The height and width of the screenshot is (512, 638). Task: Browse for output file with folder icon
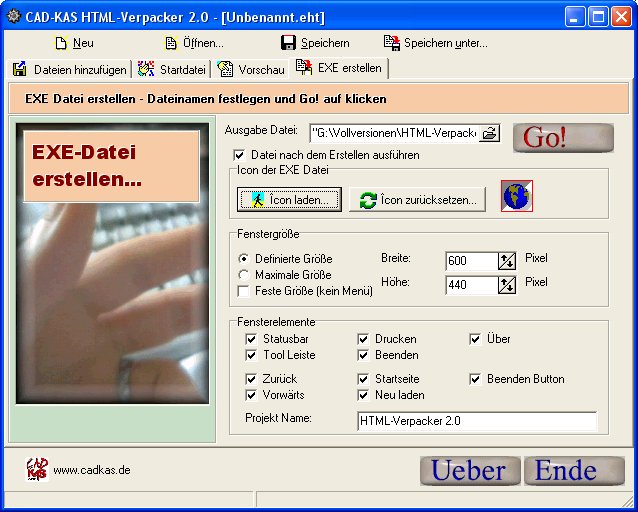tap(488, 133)
